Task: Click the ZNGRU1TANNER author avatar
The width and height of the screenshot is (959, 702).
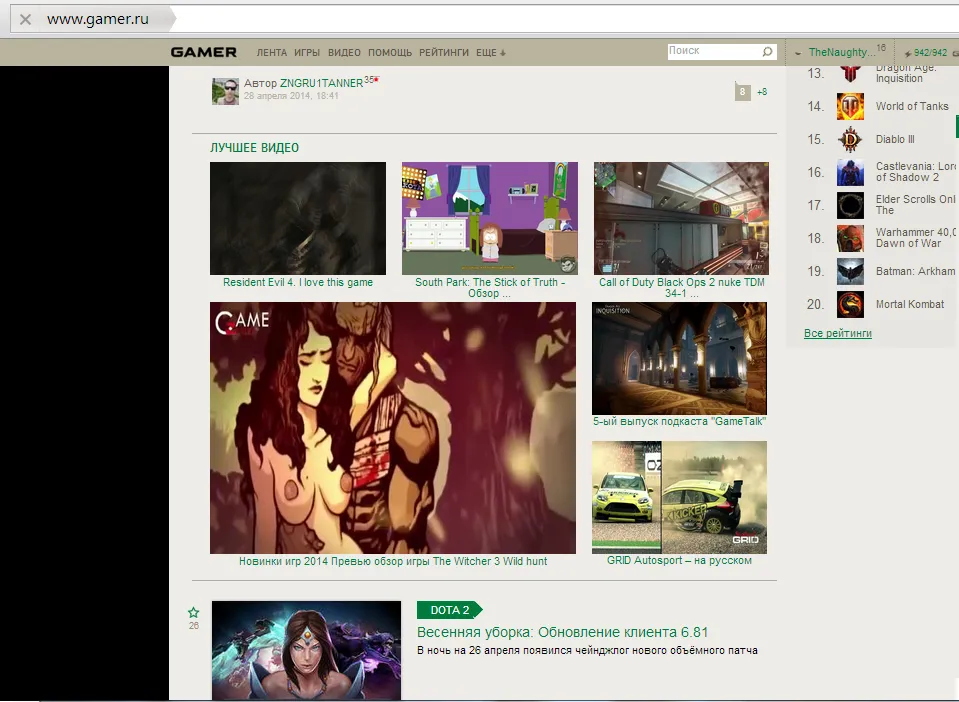Action: tap(225, 91)
